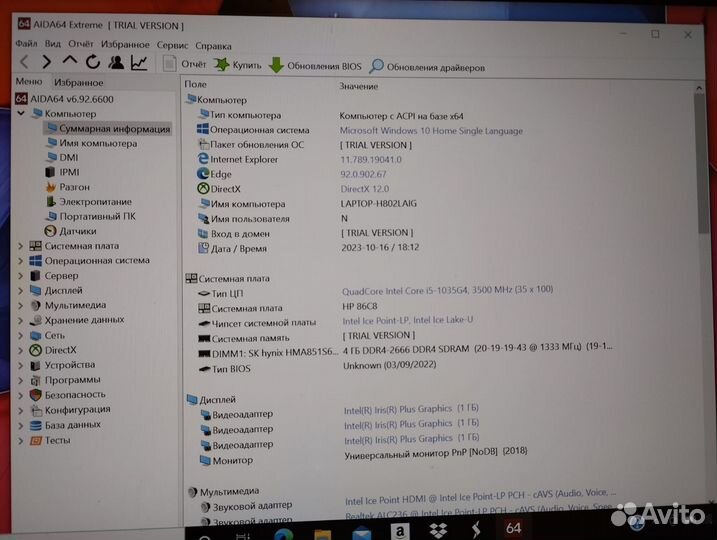
Task: Open the DirectX 12.0 value link
Action: 364,189
